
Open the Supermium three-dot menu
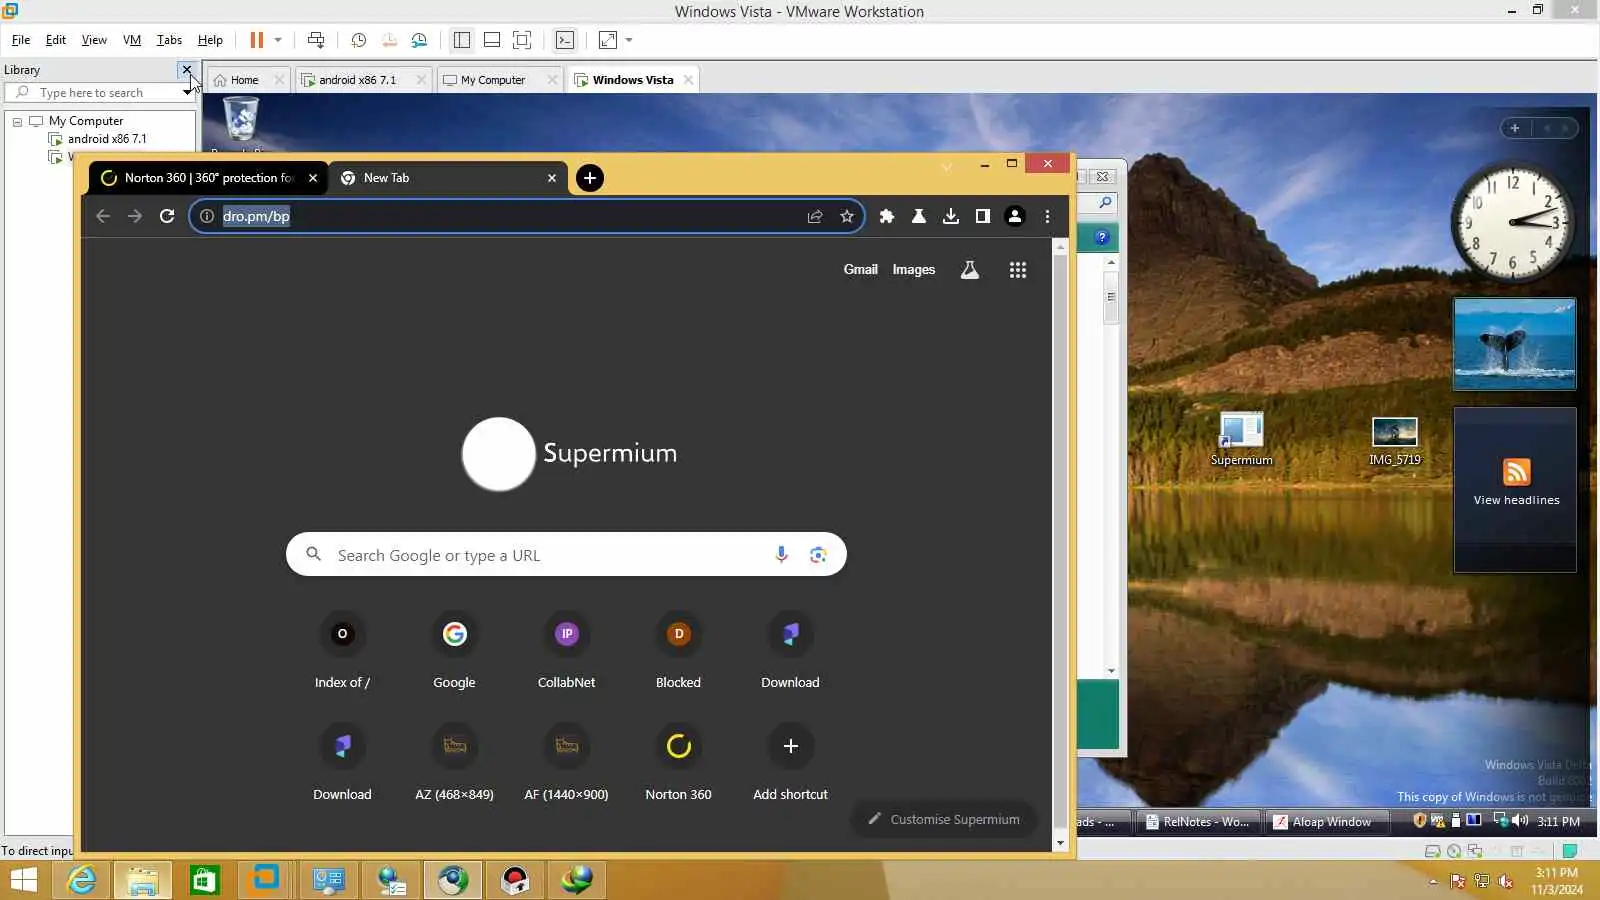(1047, 216)
